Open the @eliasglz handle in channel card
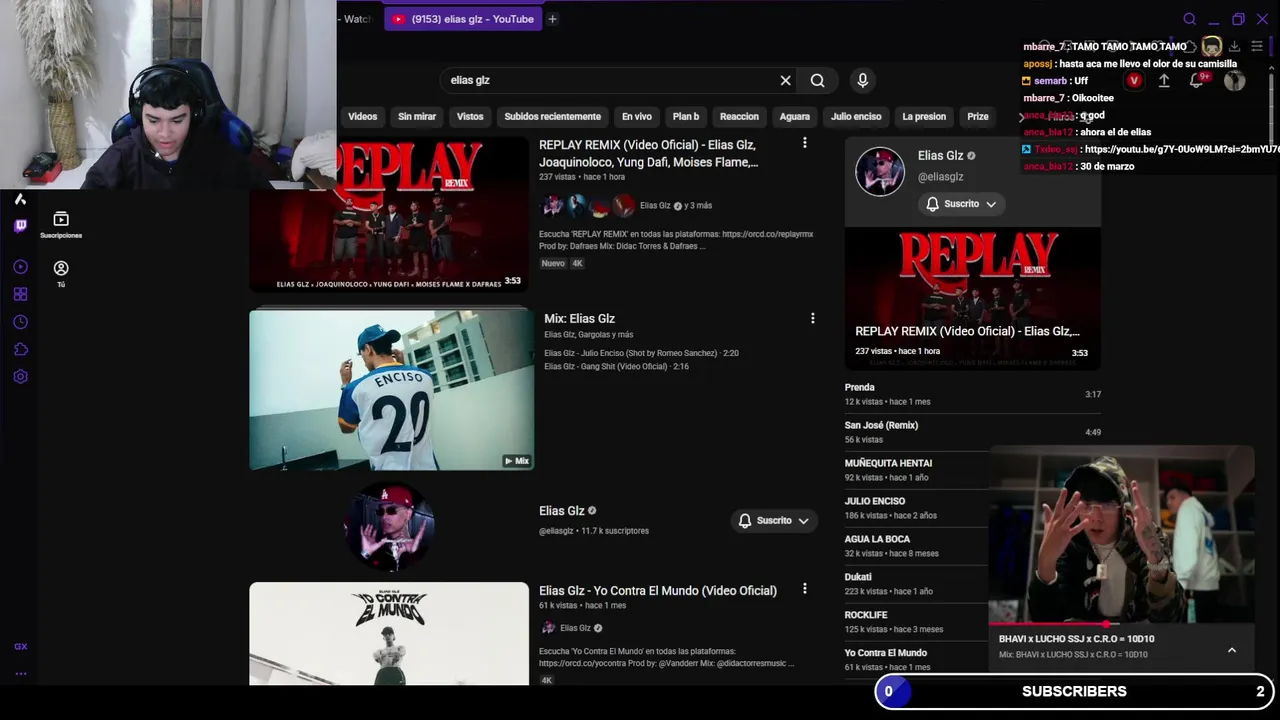This screenshot has width=1280, height=720. point(941,177)
